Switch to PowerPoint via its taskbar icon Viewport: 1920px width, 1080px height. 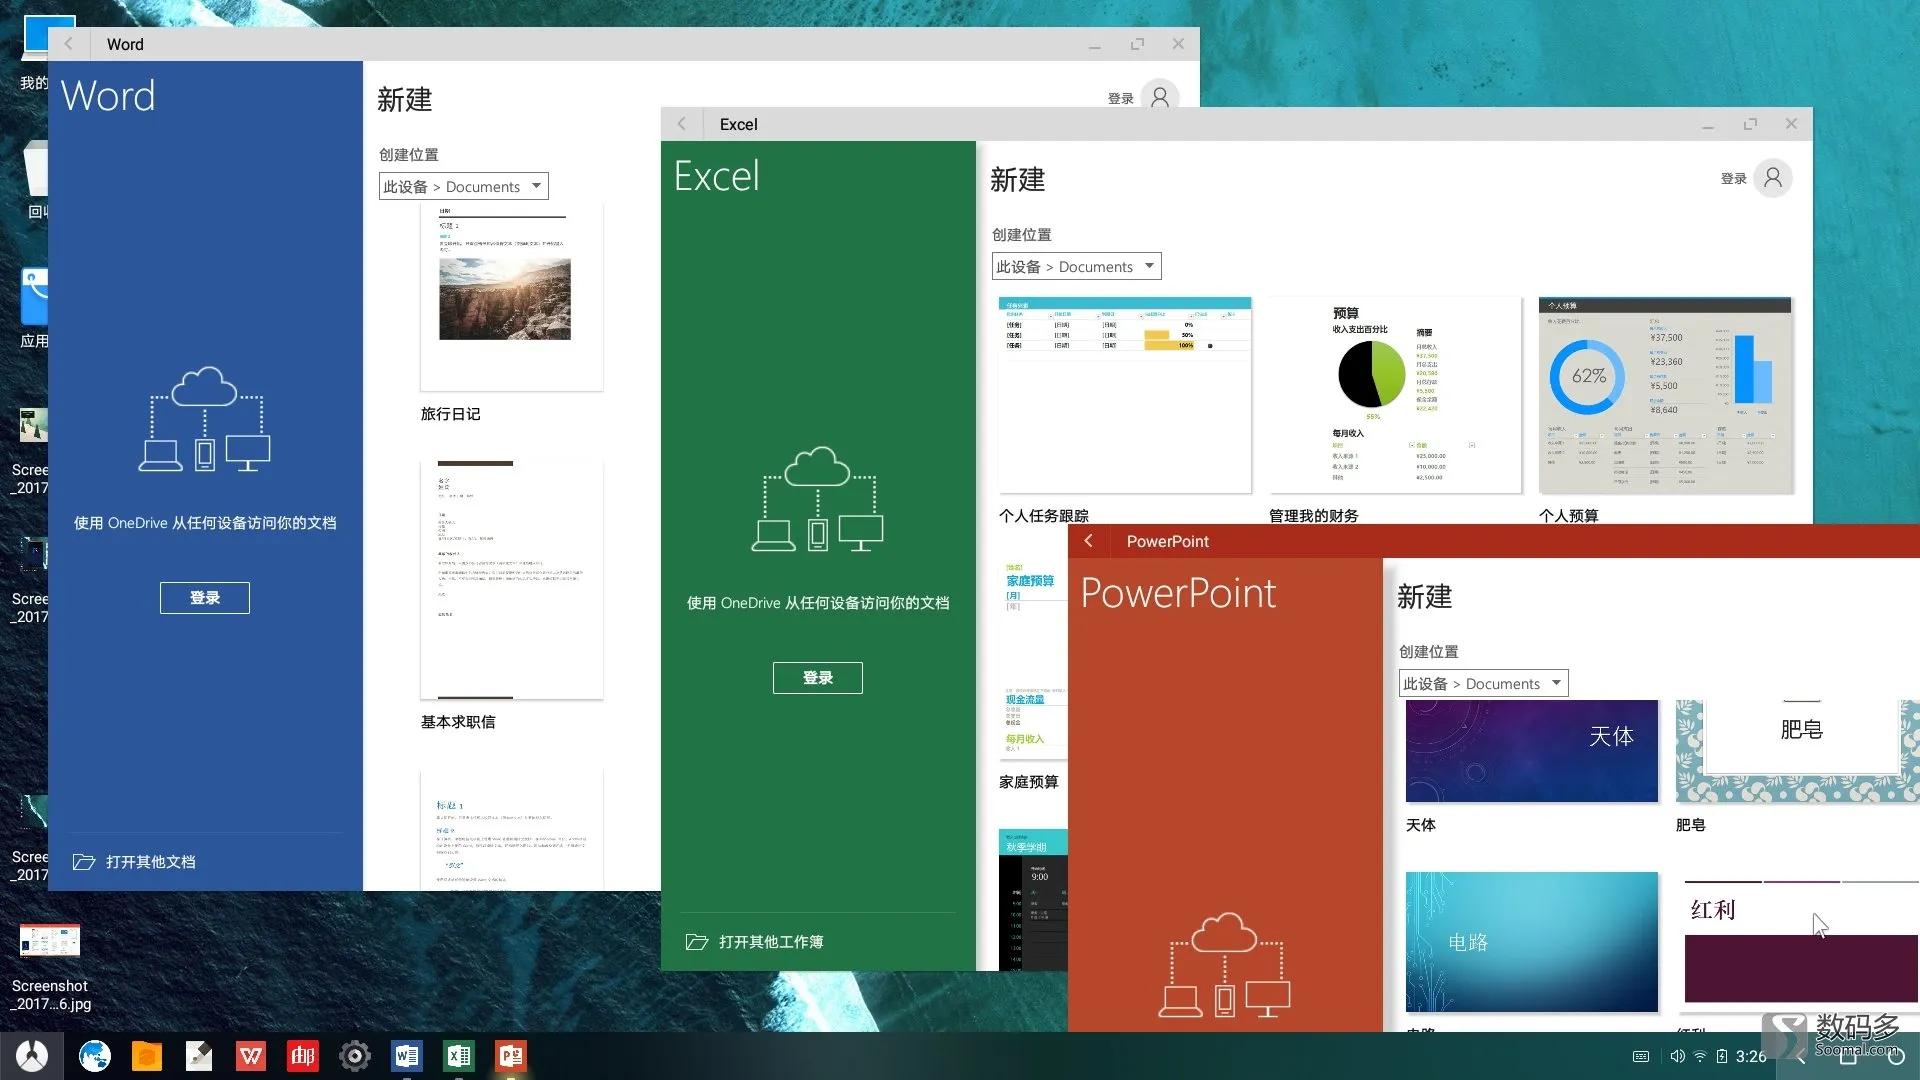tap(511, 1056)
